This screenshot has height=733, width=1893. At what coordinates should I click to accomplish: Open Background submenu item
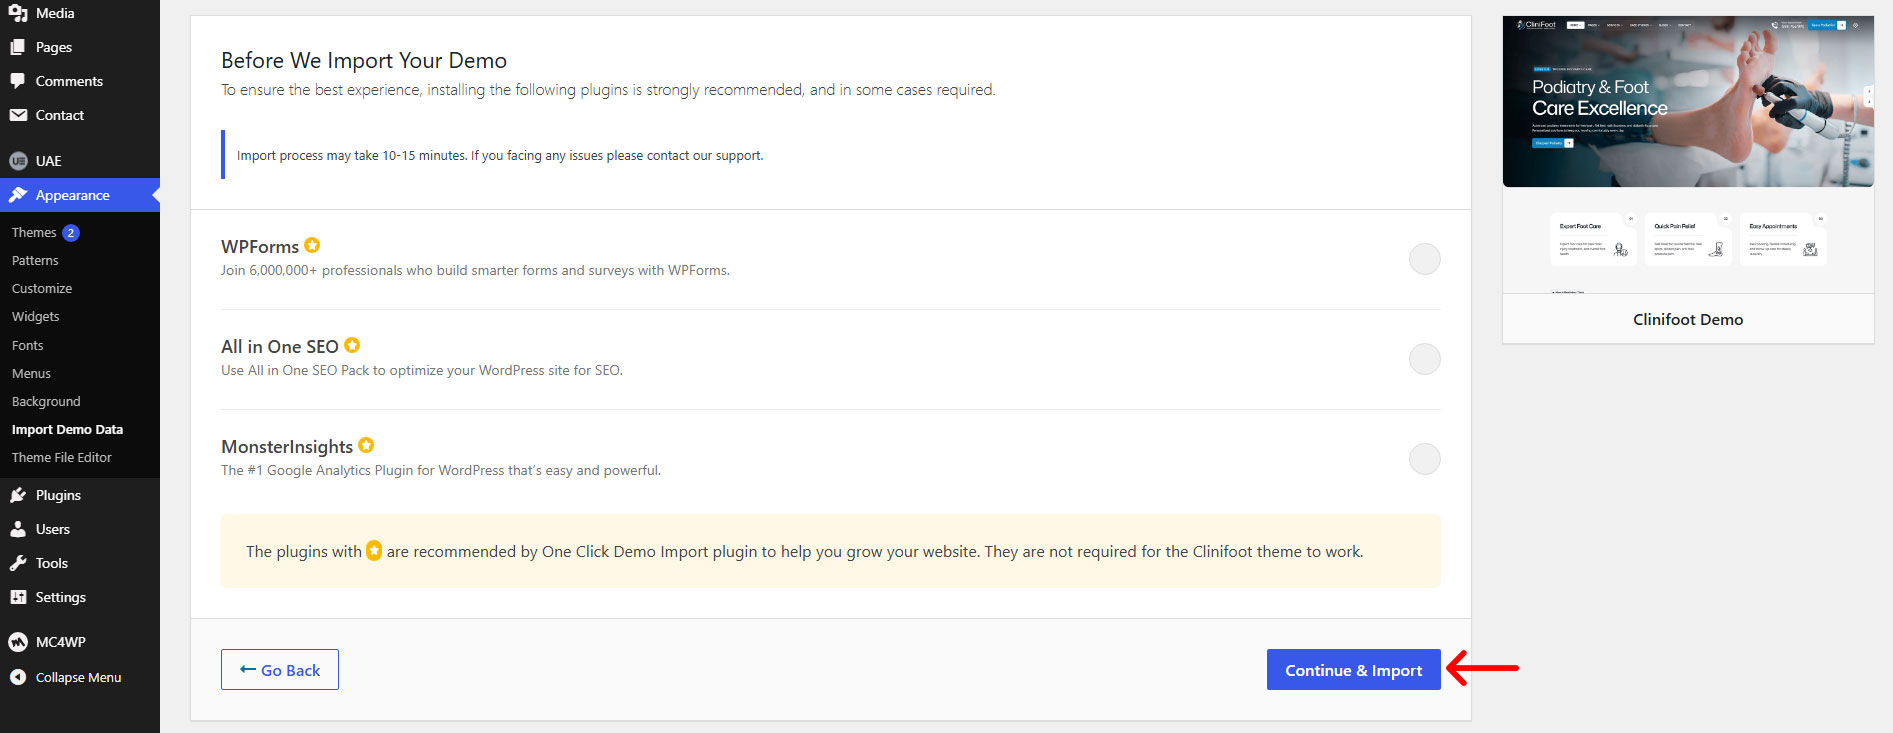(46, 401)
